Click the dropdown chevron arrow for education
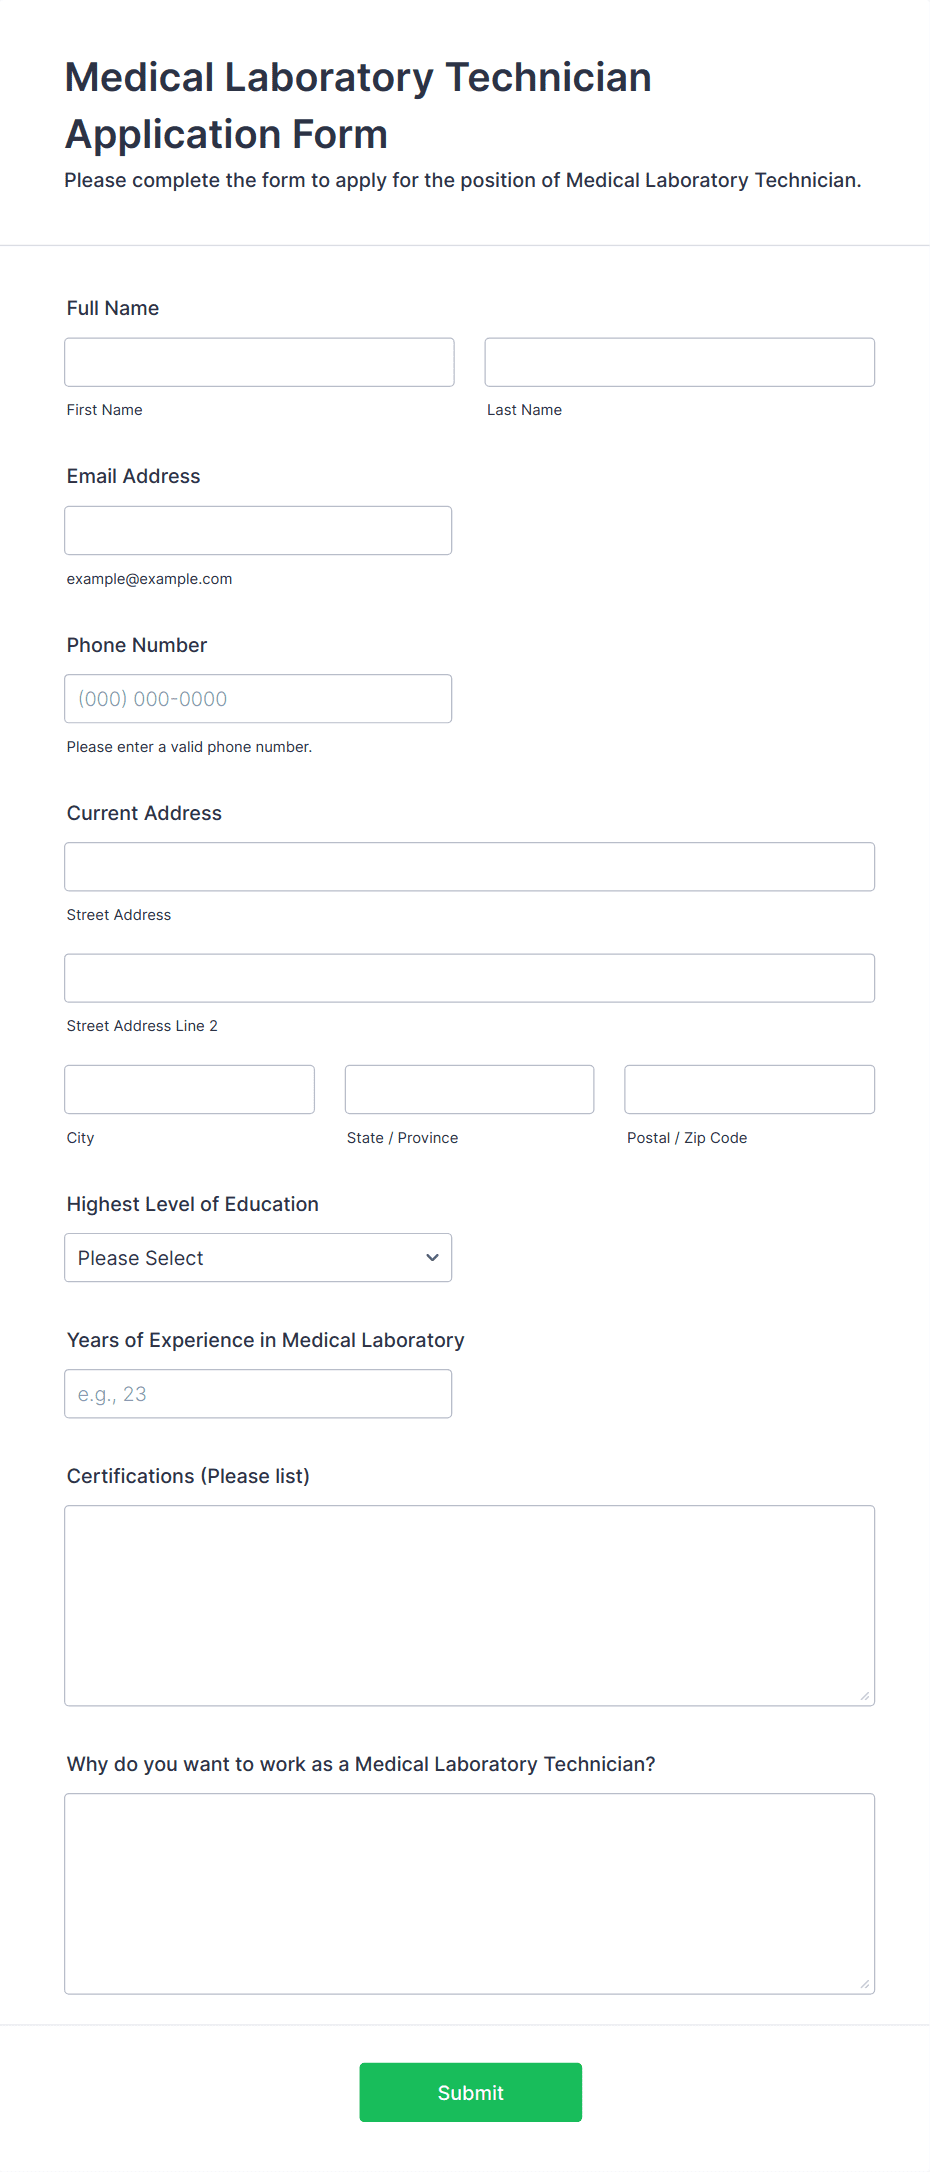Viewport: 930px width, 2172px height. [x=432, y=1258]
